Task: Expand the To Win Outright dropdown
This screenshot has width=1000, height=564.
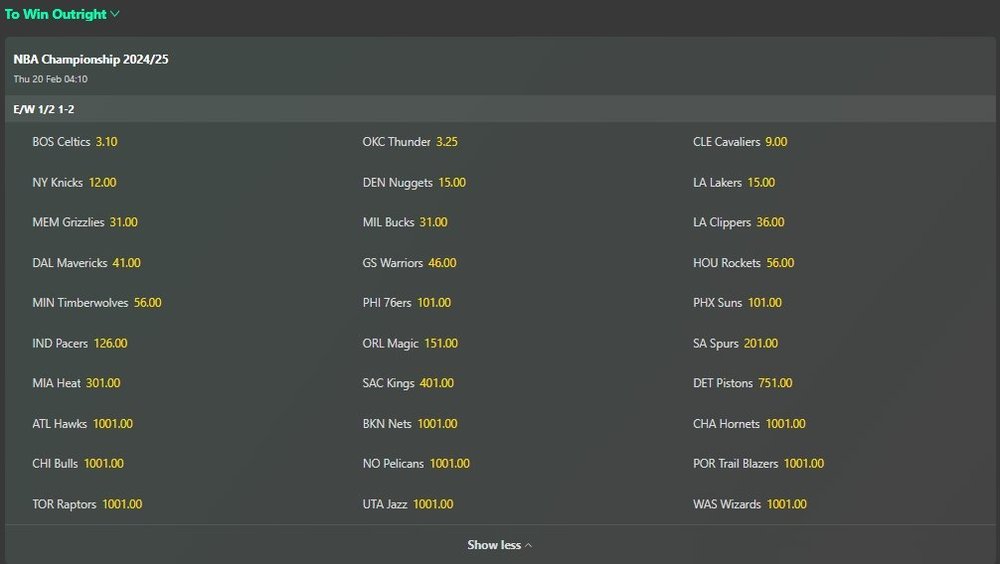Action: (x=62, y=14)
